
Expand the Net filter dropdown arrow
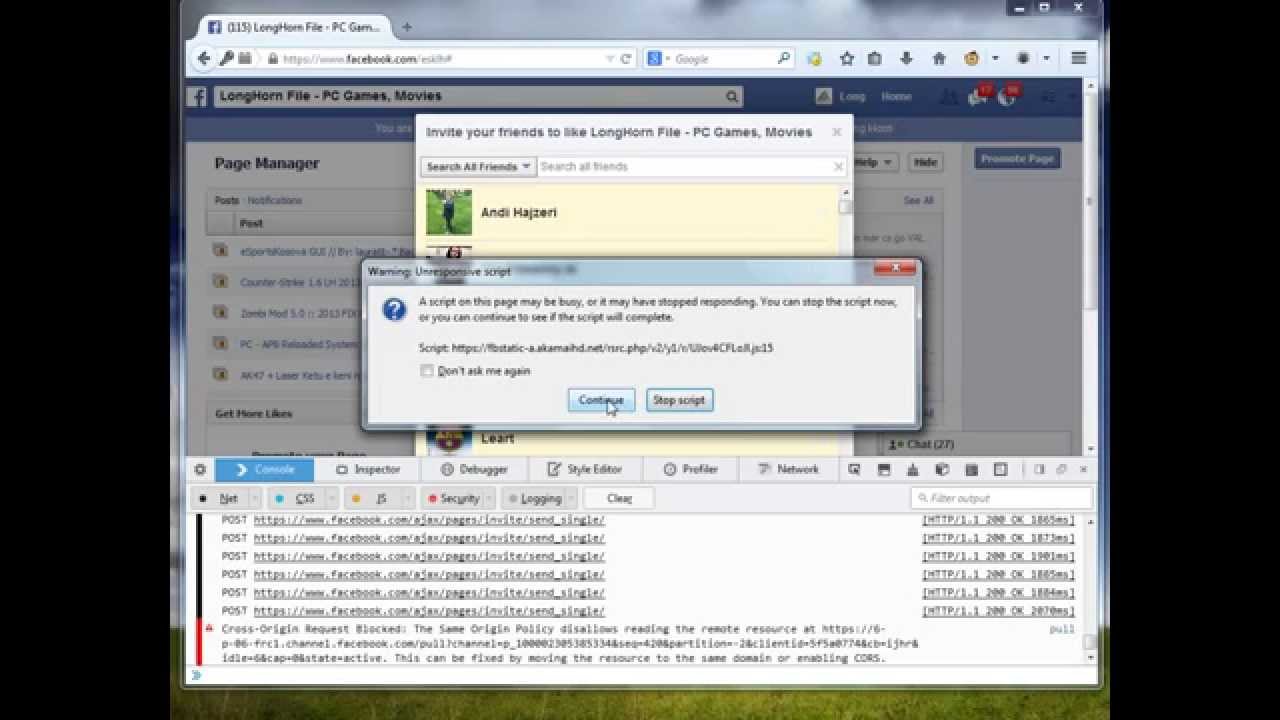(255, 498)
